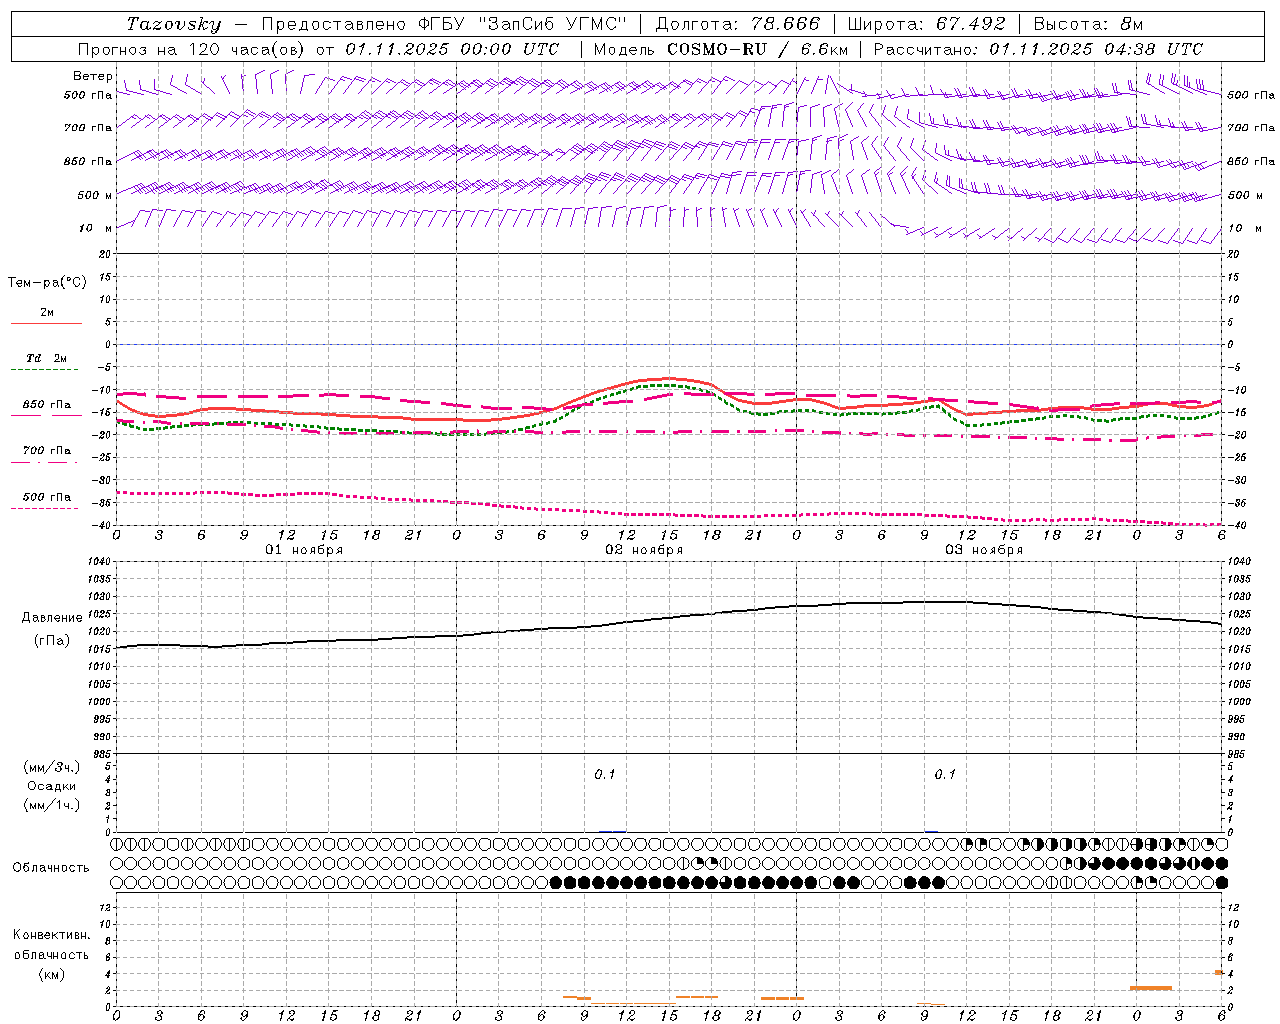Click the Облачность cloud cover label
Image resolution: width=1280 pixels, height=1024 pixels.
click(50, 867)
